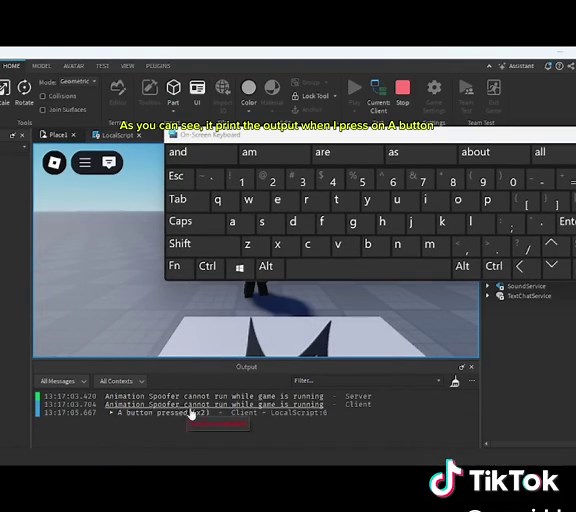Expand SoundService in Explorer
576x512 pixels.
(487, 286)
